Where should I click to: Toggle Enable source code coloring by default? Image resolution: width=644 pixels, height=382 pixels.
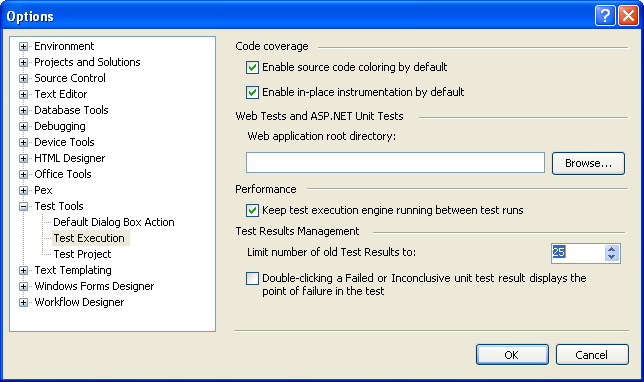(252, 67)
